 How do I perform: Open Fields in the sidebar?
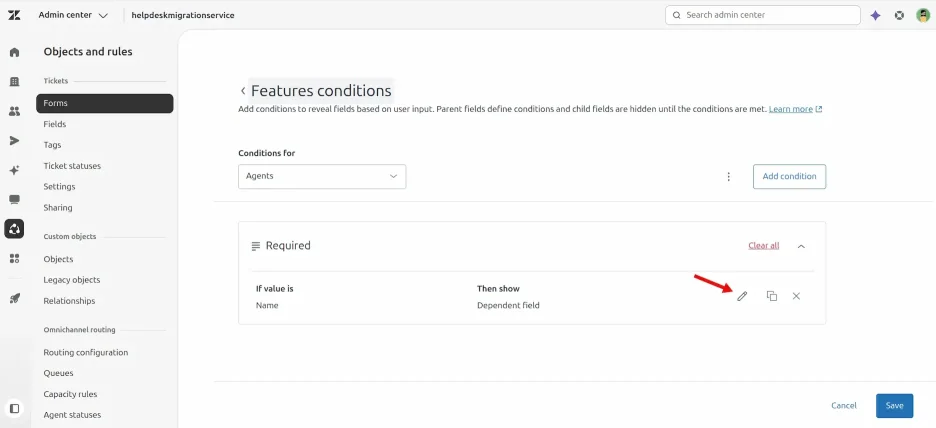55,124
